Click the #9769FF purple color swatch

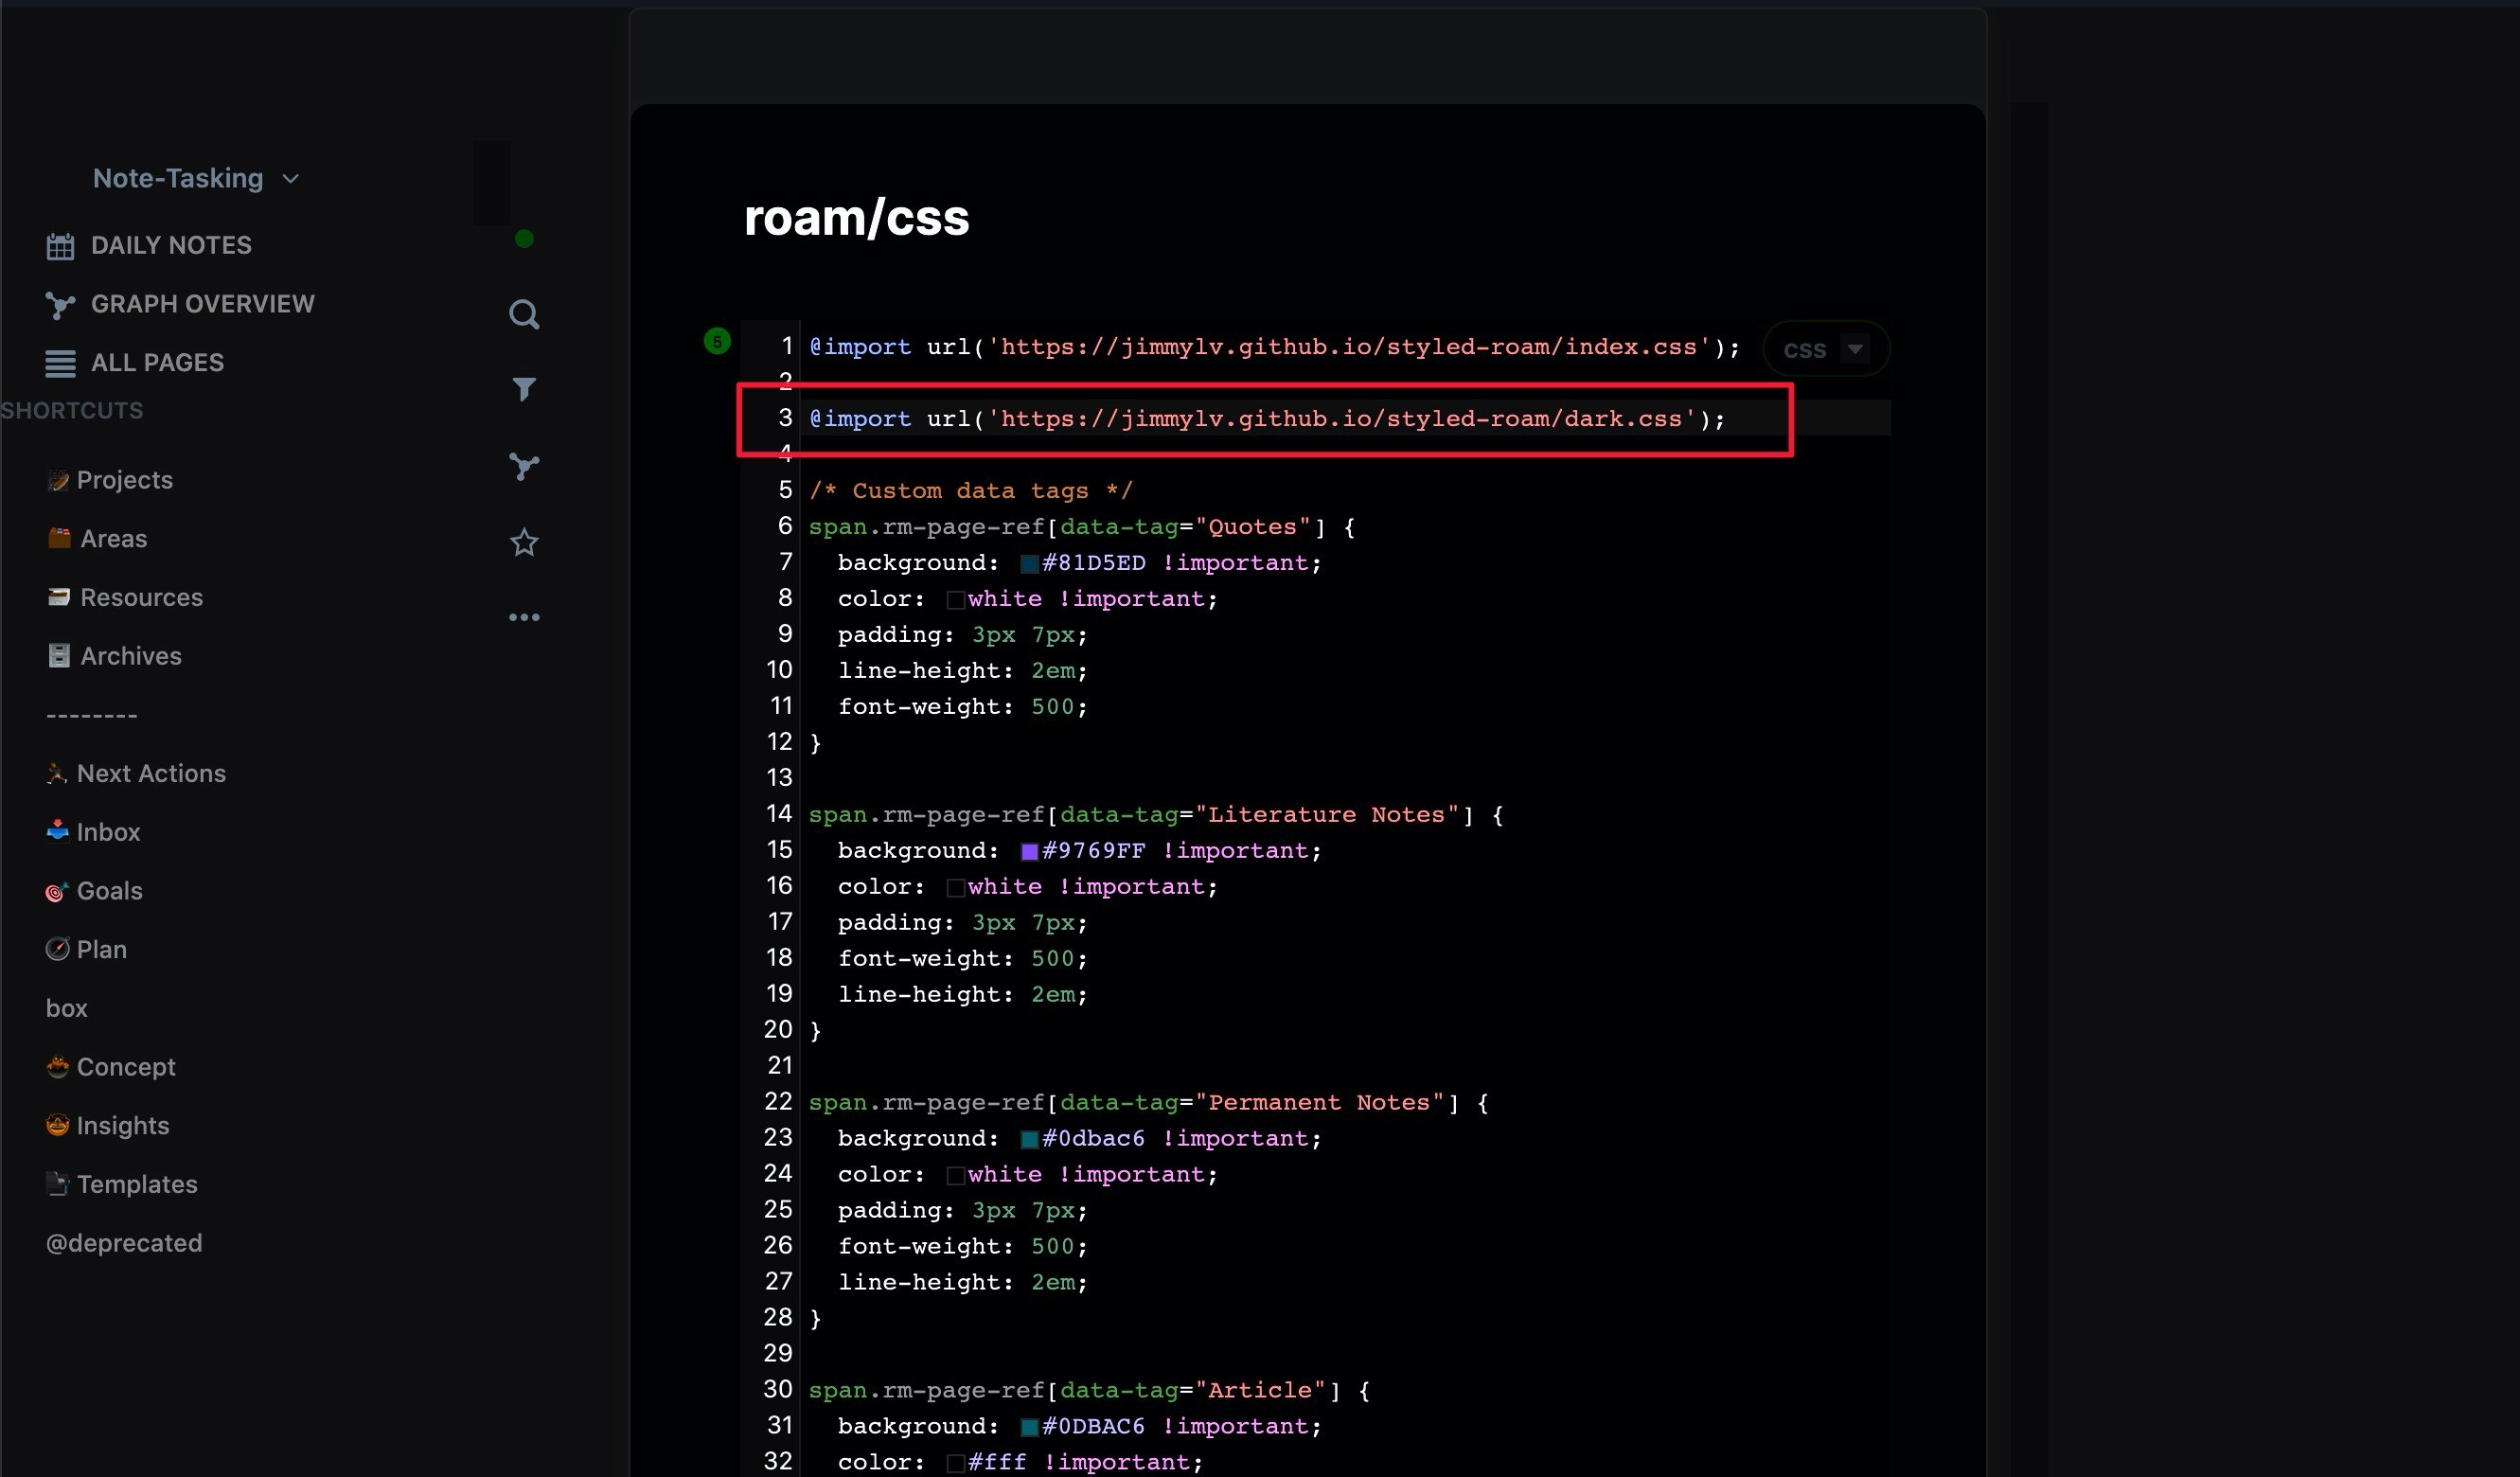point(1029,851)
